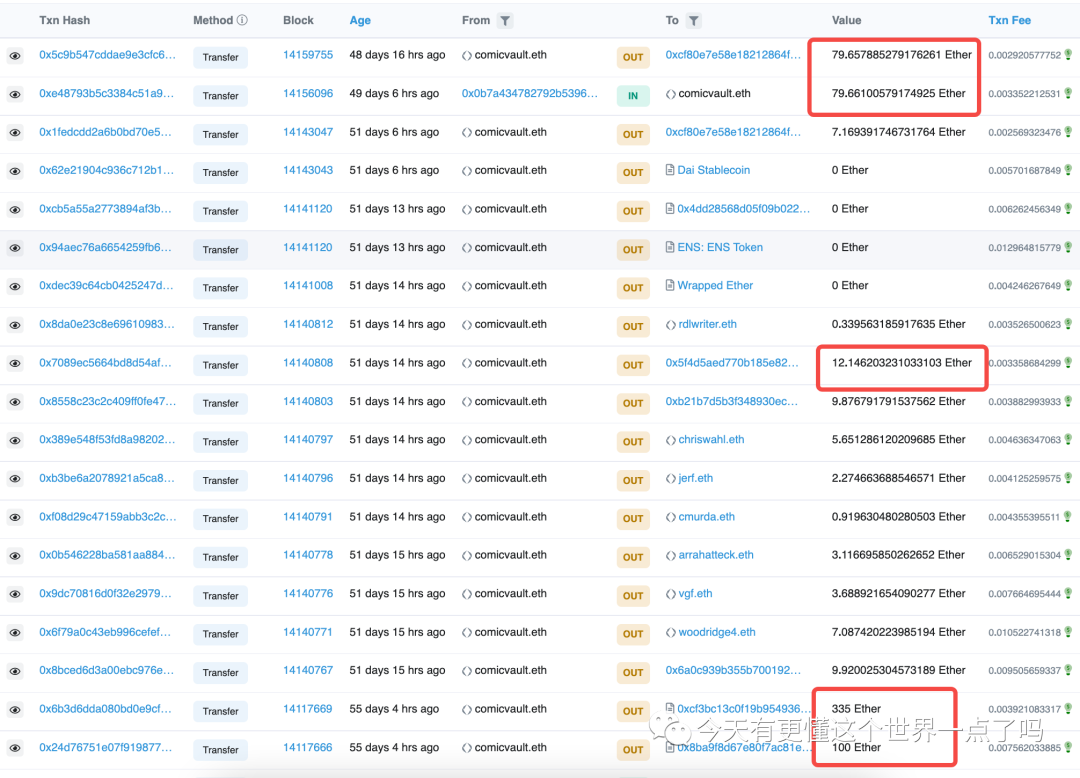Open recipient chriswahl.eth
1080x778 pixels.
(711, 439)
